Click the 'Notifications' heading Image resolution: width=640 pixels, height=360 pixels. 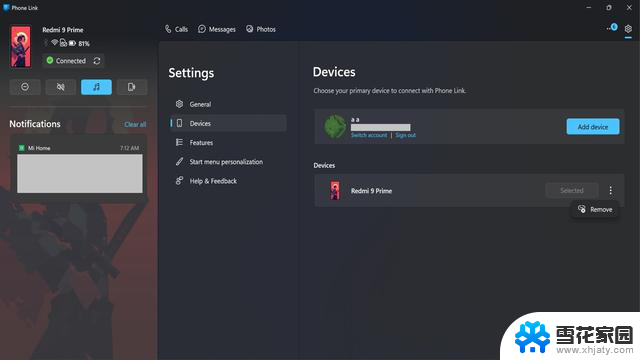(x=35, y=124)
